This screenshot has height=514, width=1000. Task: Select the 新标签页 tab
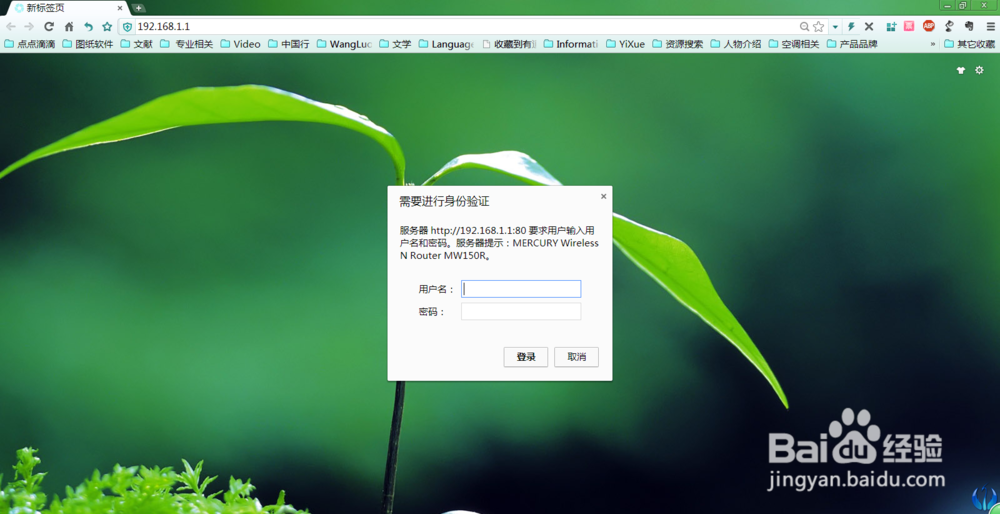pyautogui.click(x=66, y=8)
